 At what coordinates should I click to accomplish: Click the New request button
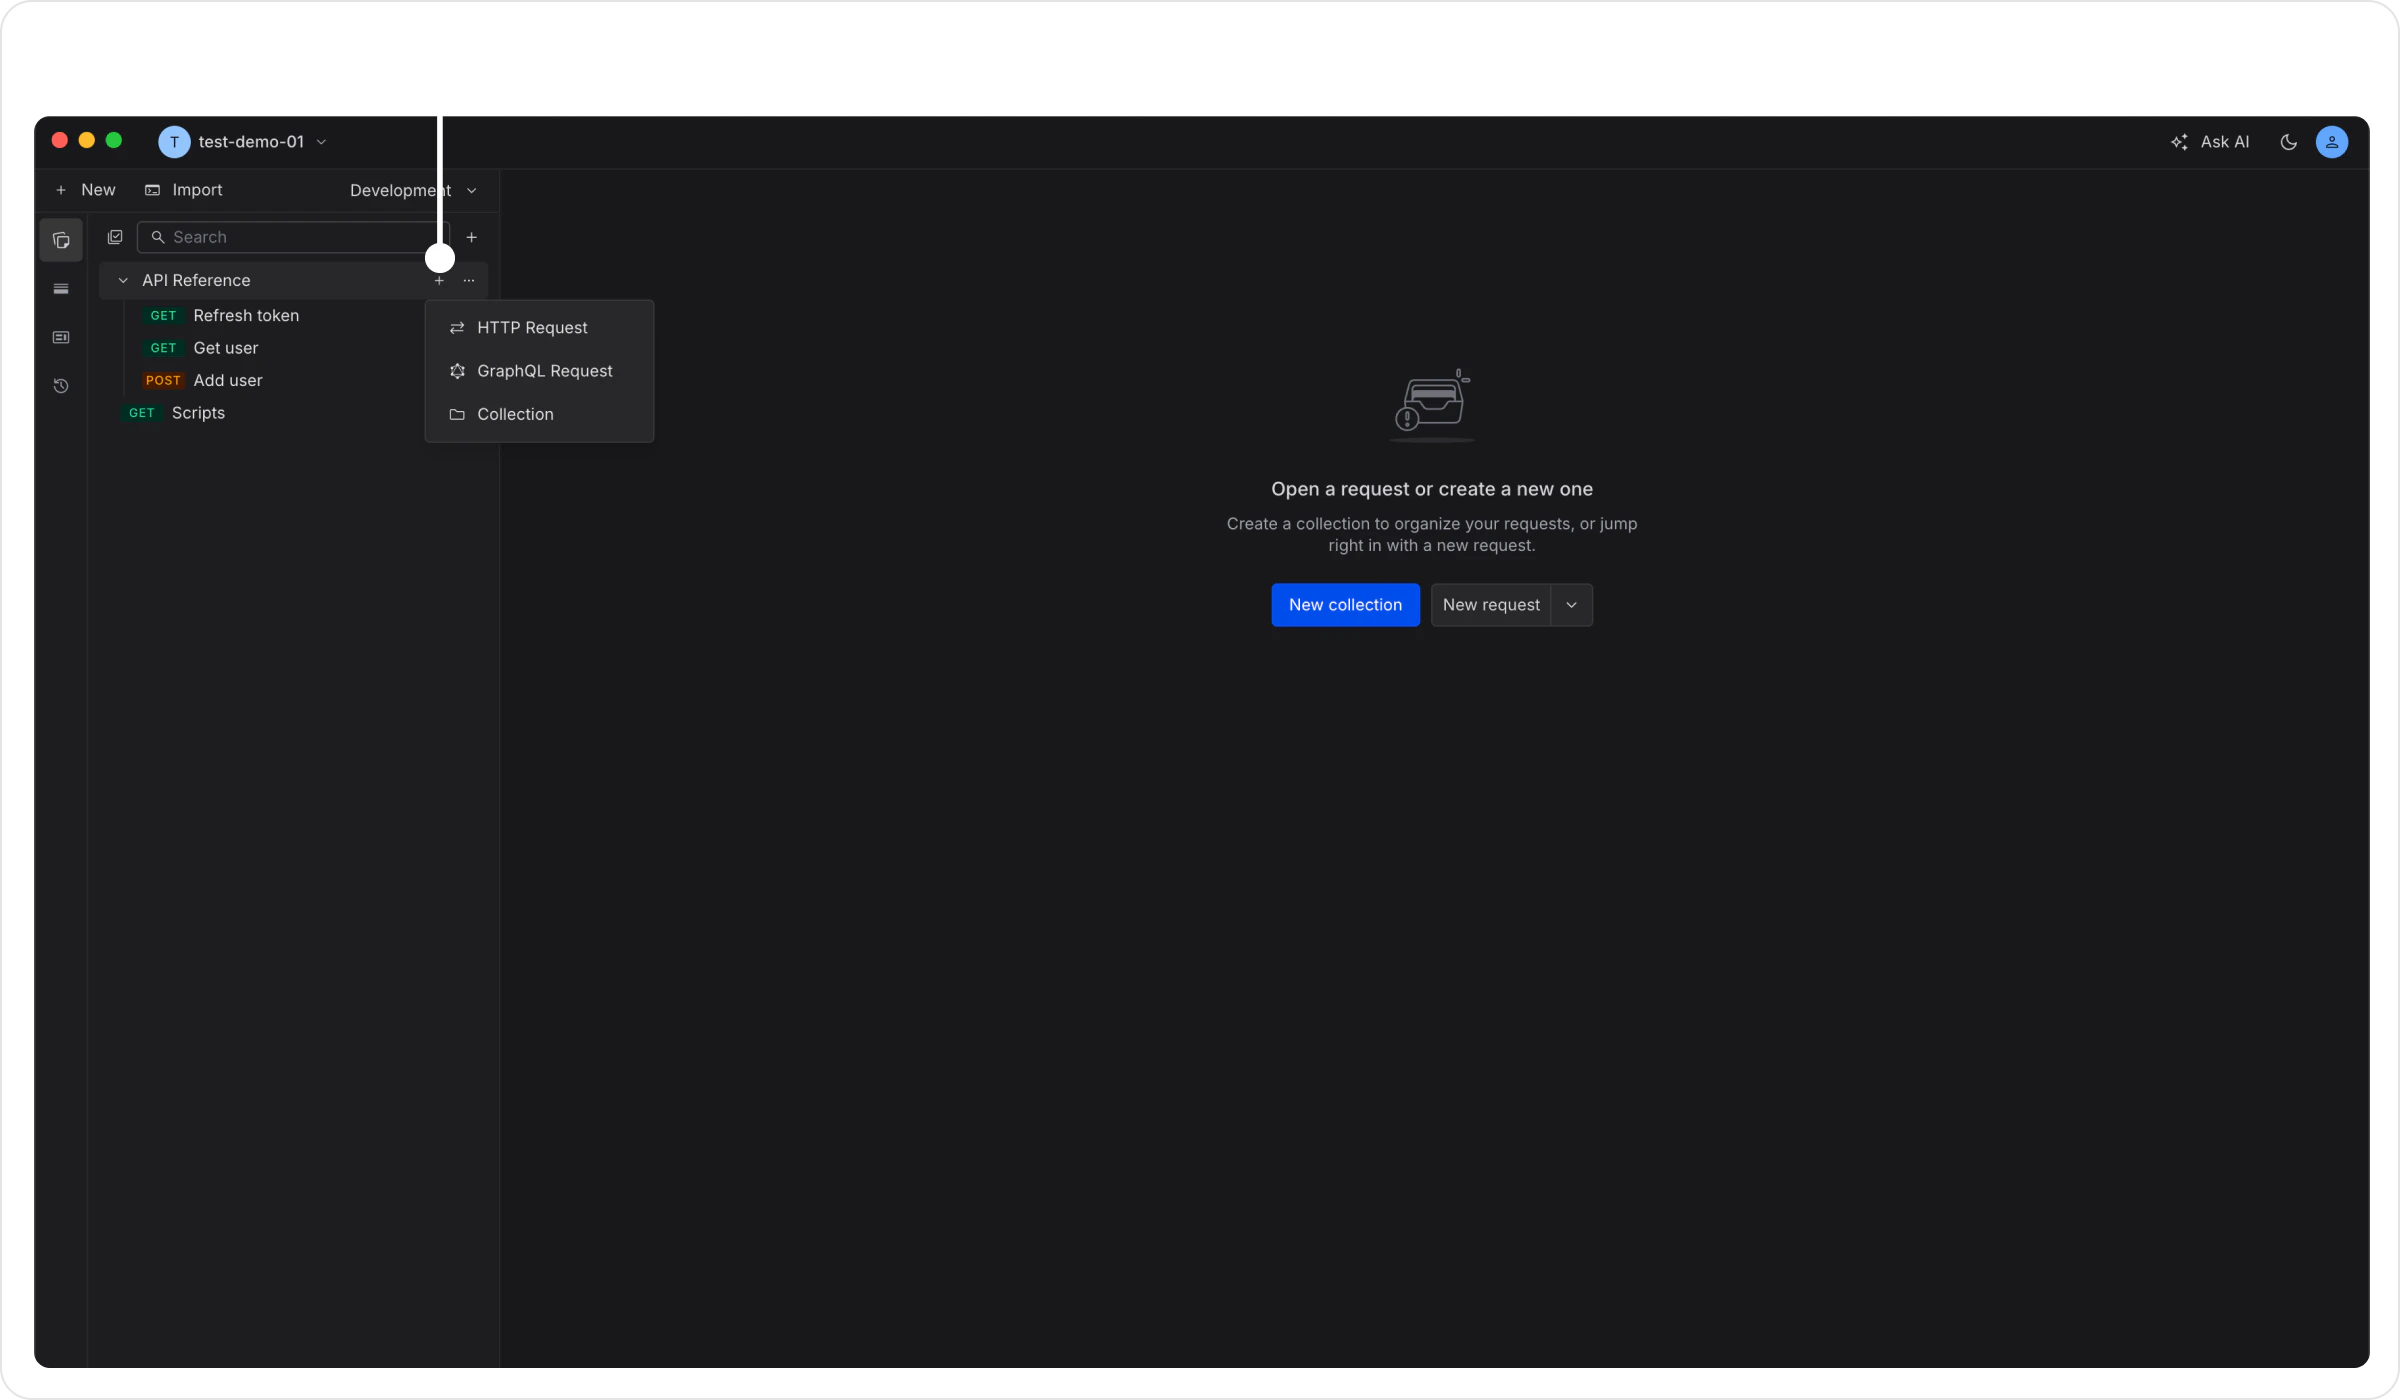(1490, 605)
